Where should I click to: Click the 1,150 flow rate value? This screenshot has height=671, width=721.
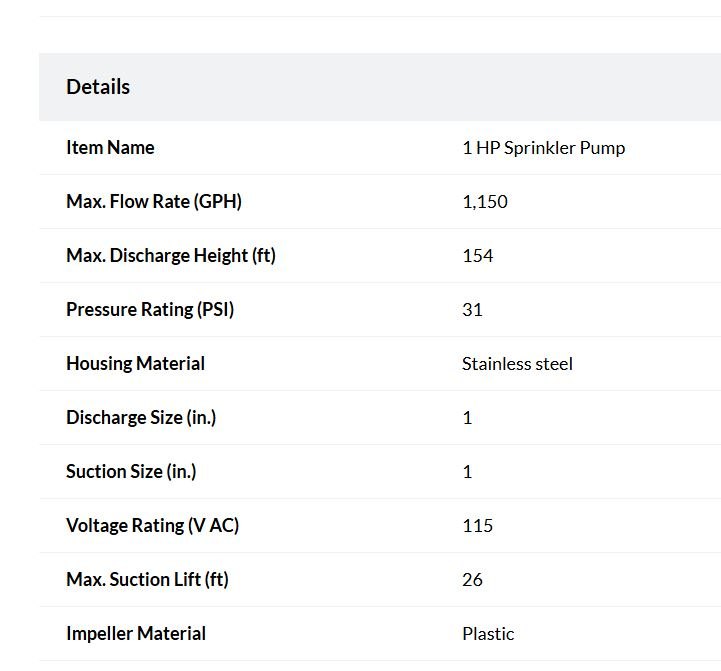coord(485,202)
